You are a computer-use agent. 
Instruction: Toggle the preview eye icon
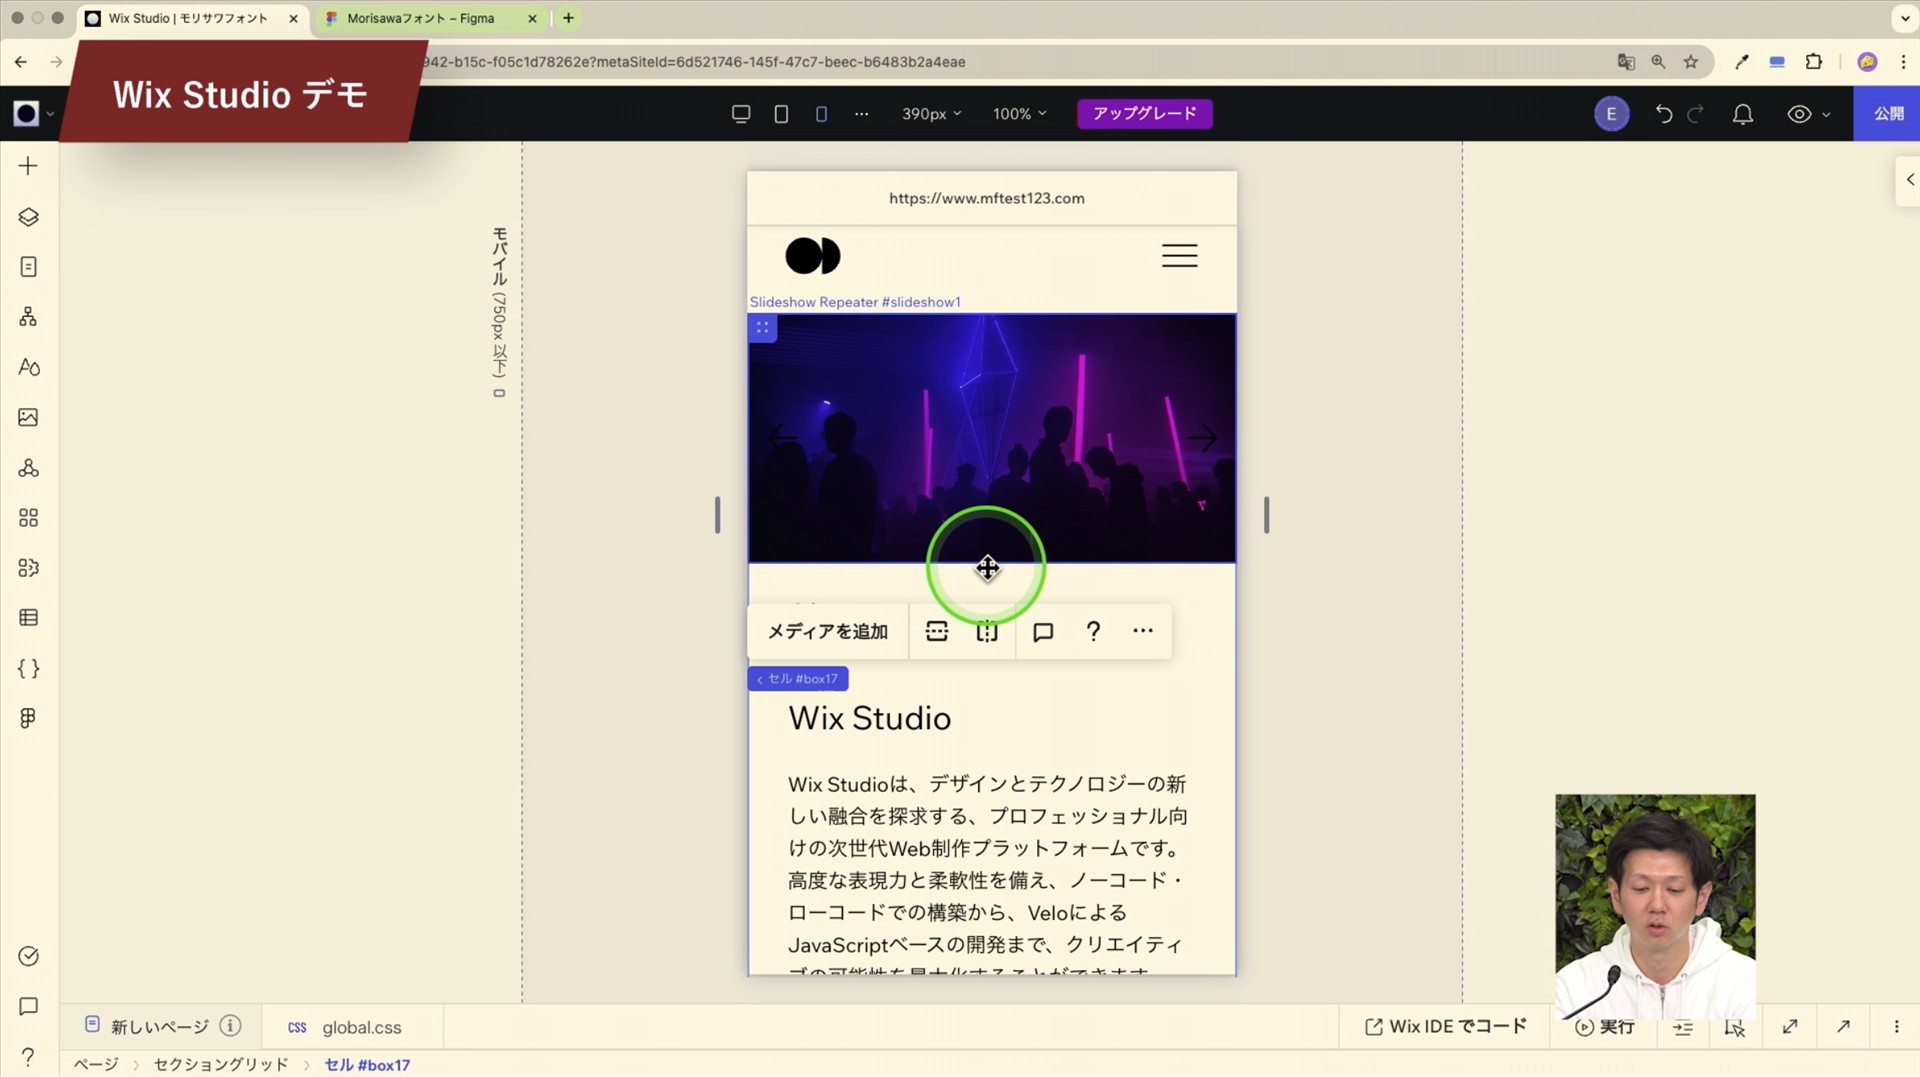click(1799, 114)
